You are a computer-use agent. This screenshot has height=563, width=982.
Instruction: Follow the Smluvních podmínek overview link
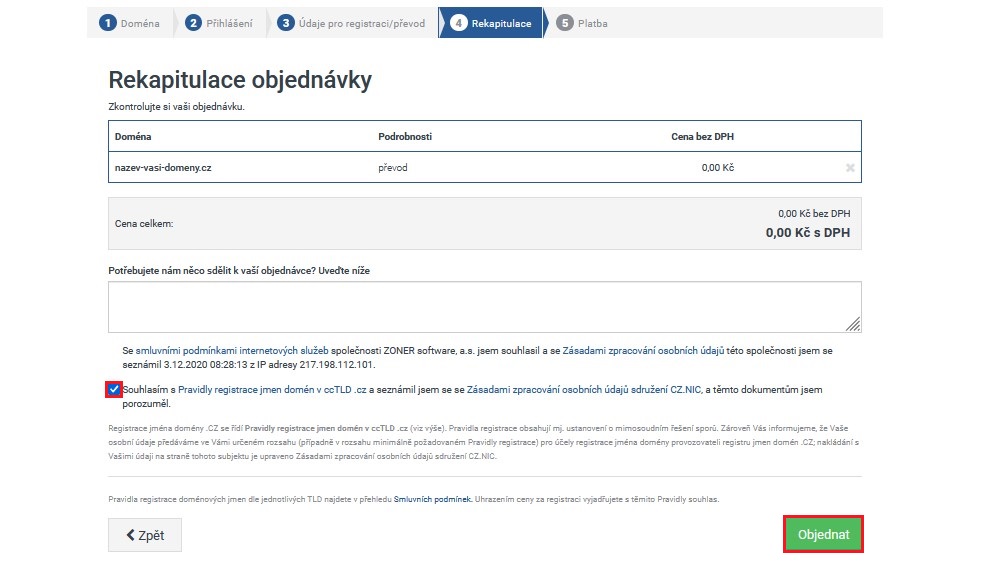433,498
